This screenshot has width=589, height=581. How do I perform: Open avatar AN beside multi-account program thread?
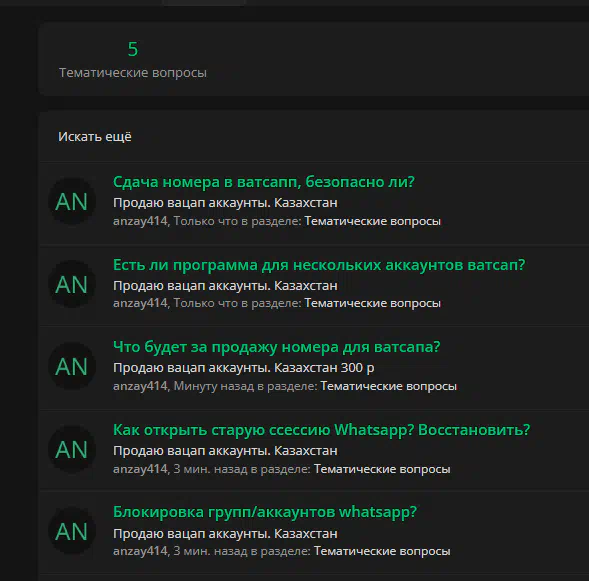pyautogui.click(x=72, y=284)
